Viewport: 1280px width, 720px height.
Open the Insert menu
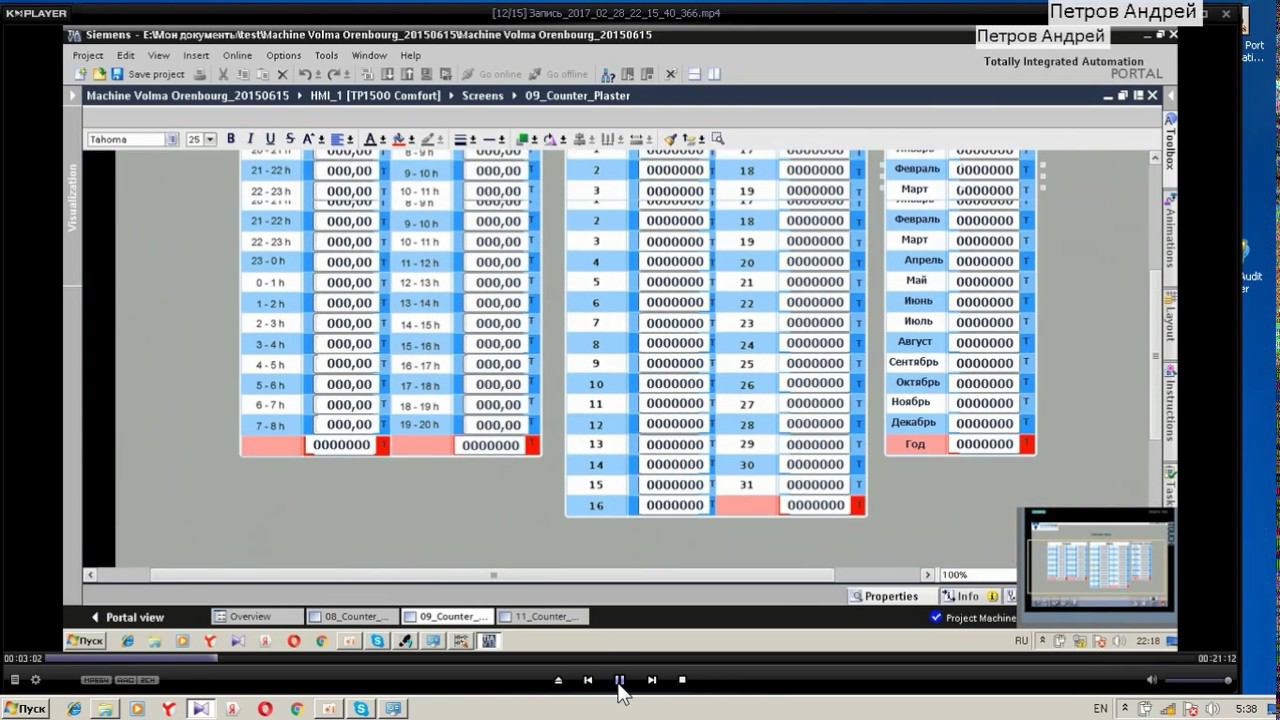tap(196, 56)
